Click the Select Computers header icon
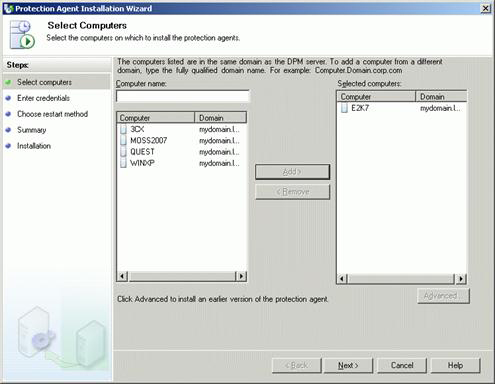Viewport: 495px width, 384px height. (x=22, y=34)
